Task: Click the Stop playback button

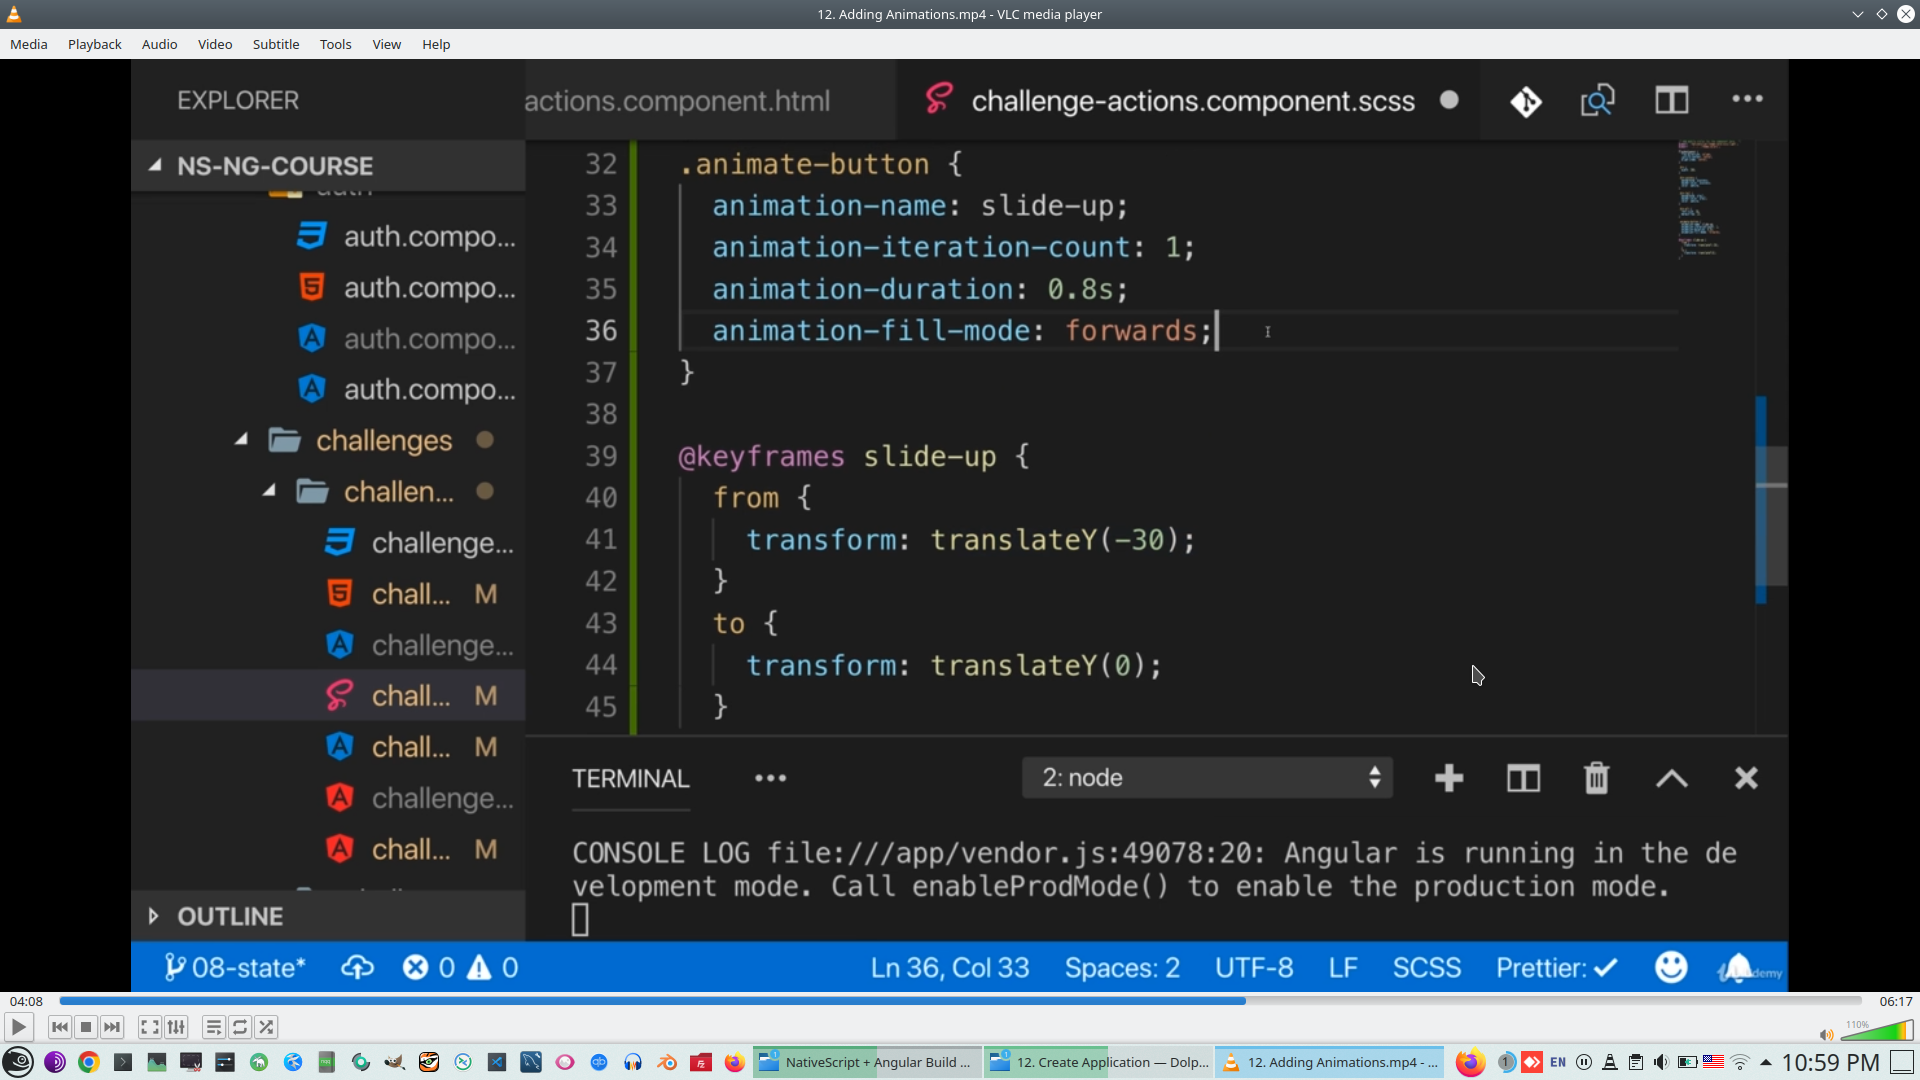Action: pyautogui.click(x=86, y=1027)
